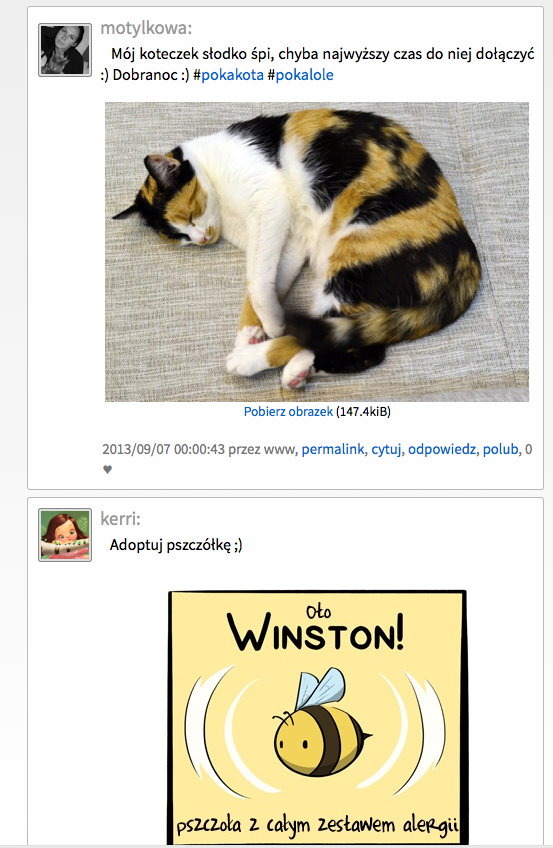Click the Adoptuj pszczółkę post text
This screenshot has width=553, height=848.
[176, 545]
